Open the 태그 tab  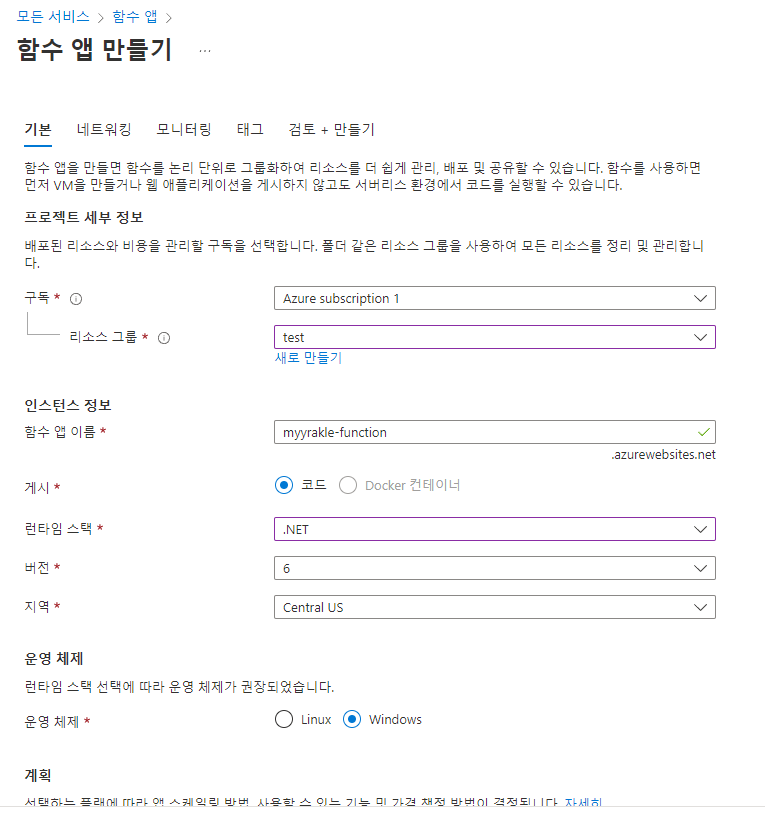[250, 129]
